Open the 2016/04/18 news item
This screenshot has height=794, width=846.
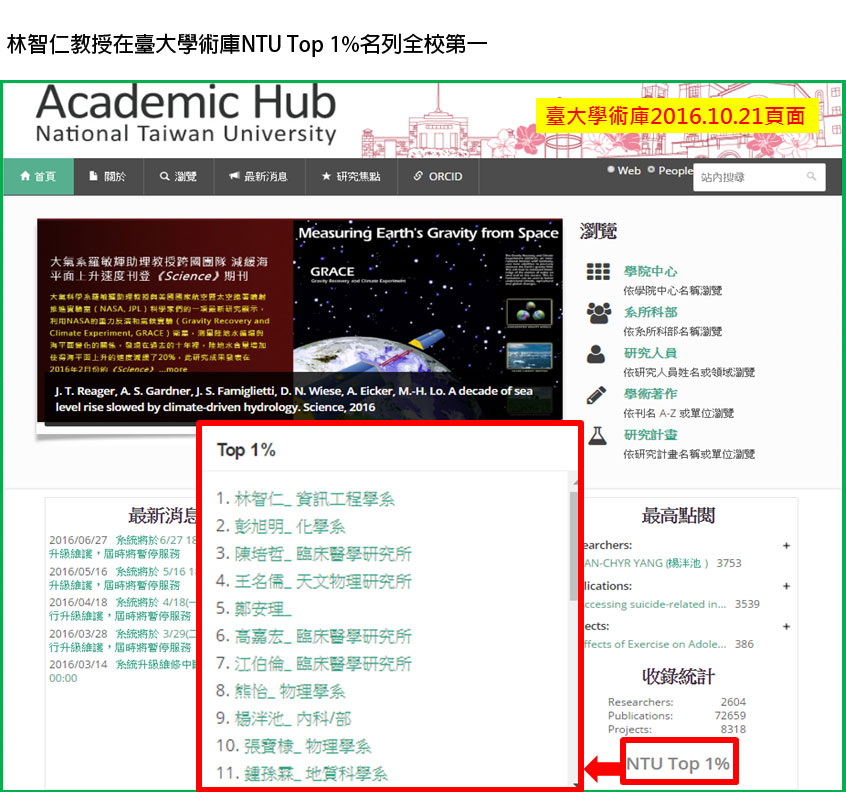(x=123, y=609)
